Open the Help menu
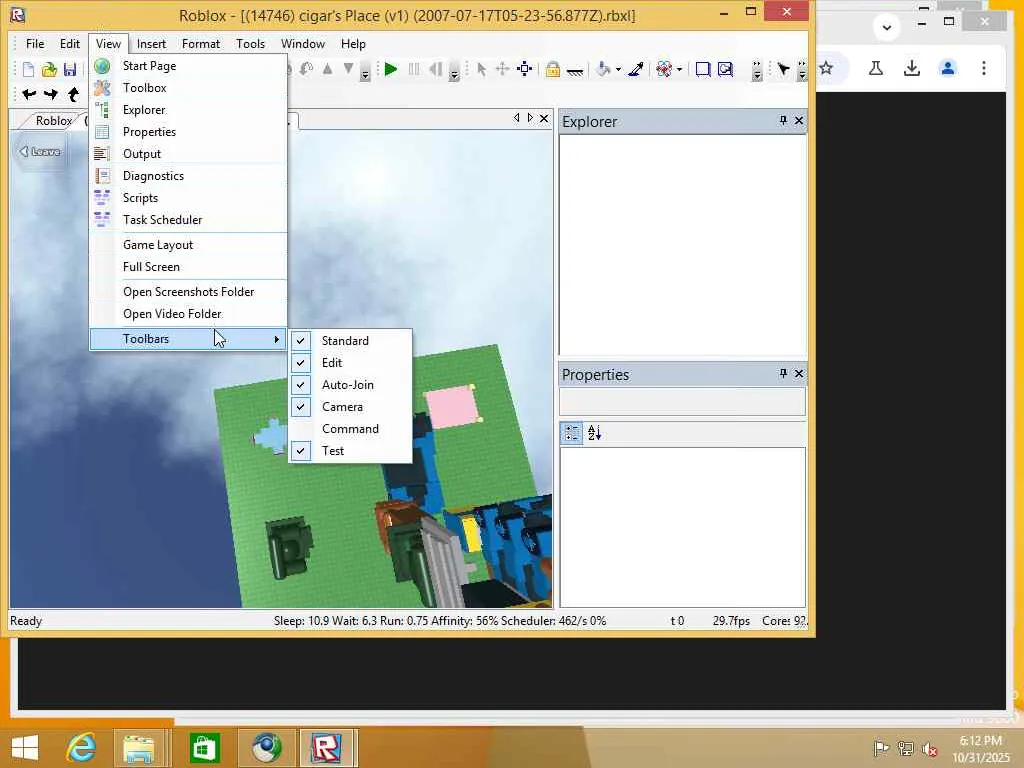The width and height of the screenshot is (1024, 768). click(353, 44)
